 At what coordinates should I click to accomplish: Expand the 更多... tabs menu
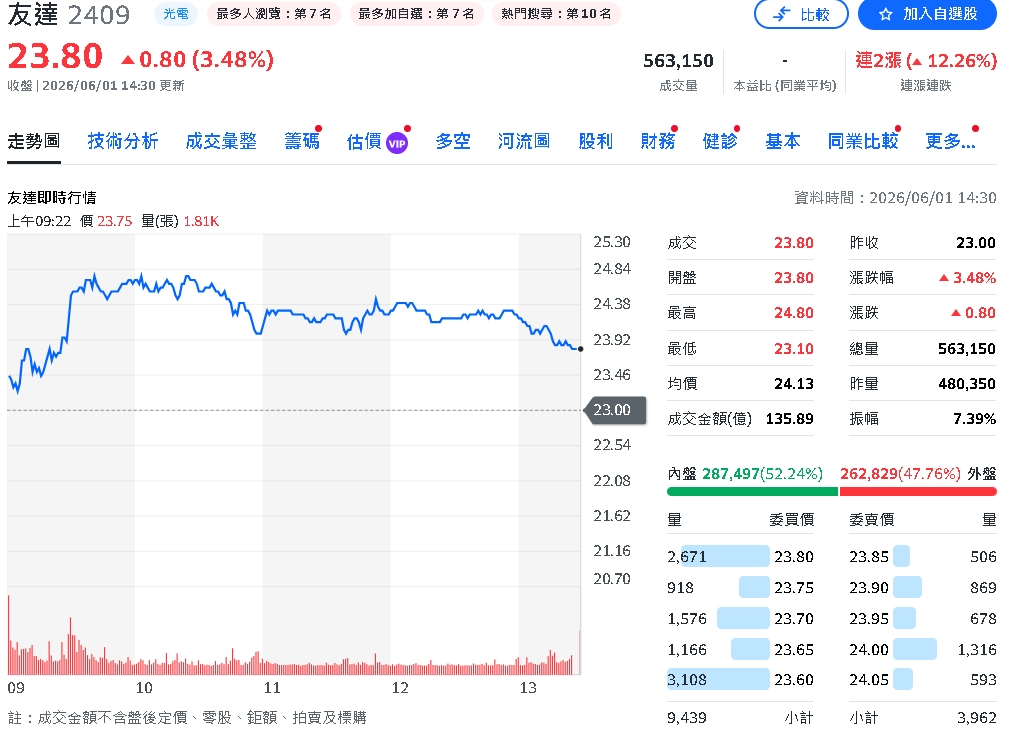point(950,141)
